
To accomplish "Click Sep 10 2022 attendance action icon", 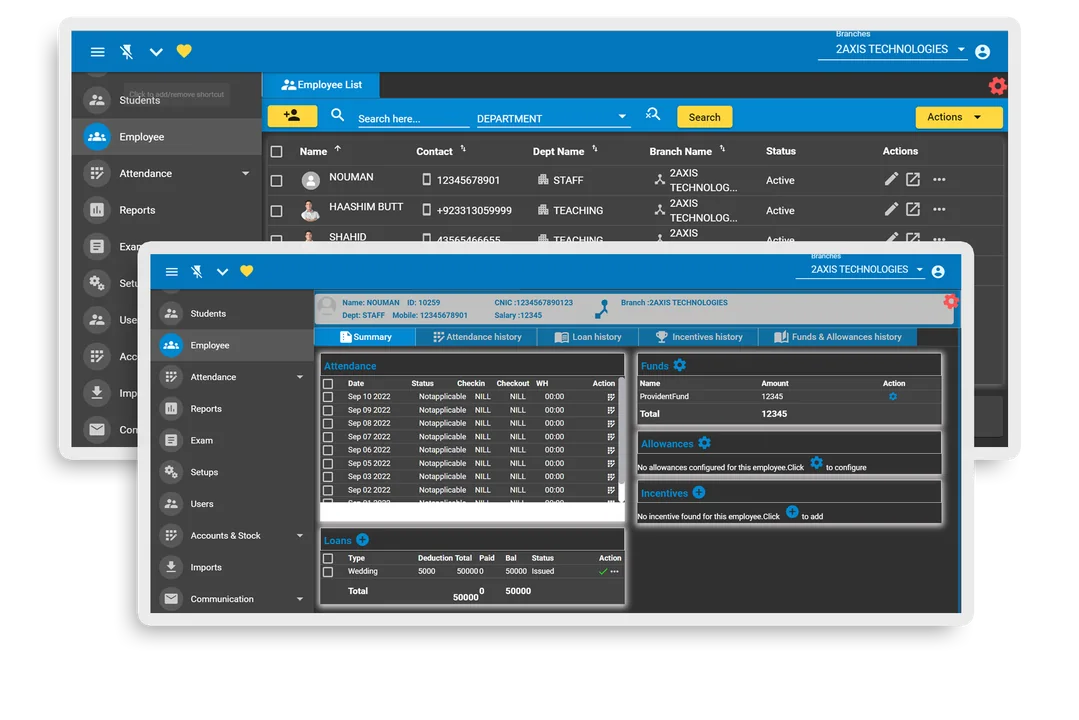I will 610,397.
